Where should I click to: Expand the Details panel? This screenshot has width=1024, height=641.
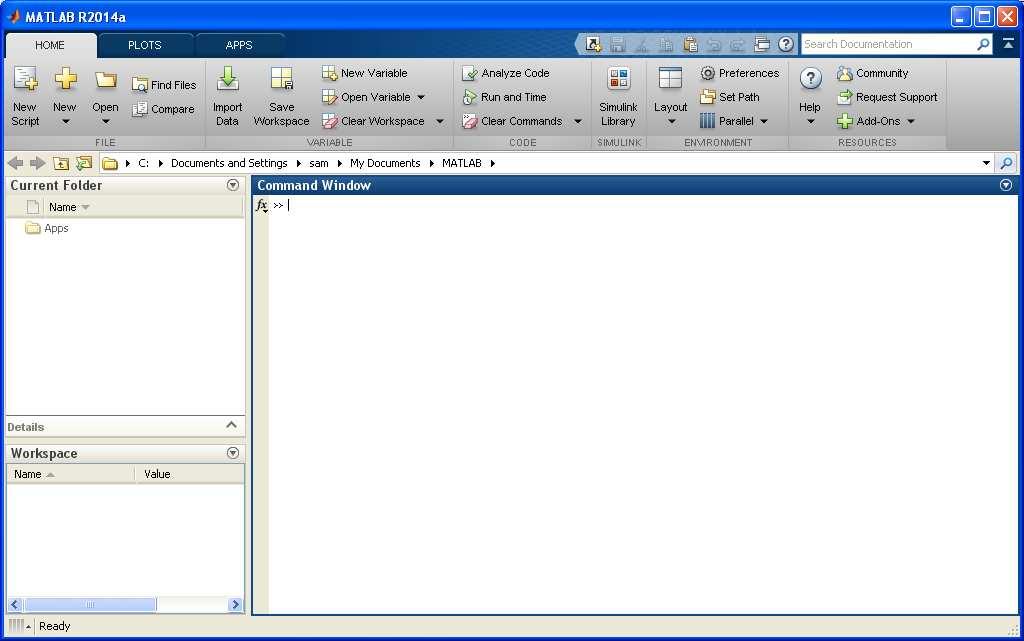(231, 425)
